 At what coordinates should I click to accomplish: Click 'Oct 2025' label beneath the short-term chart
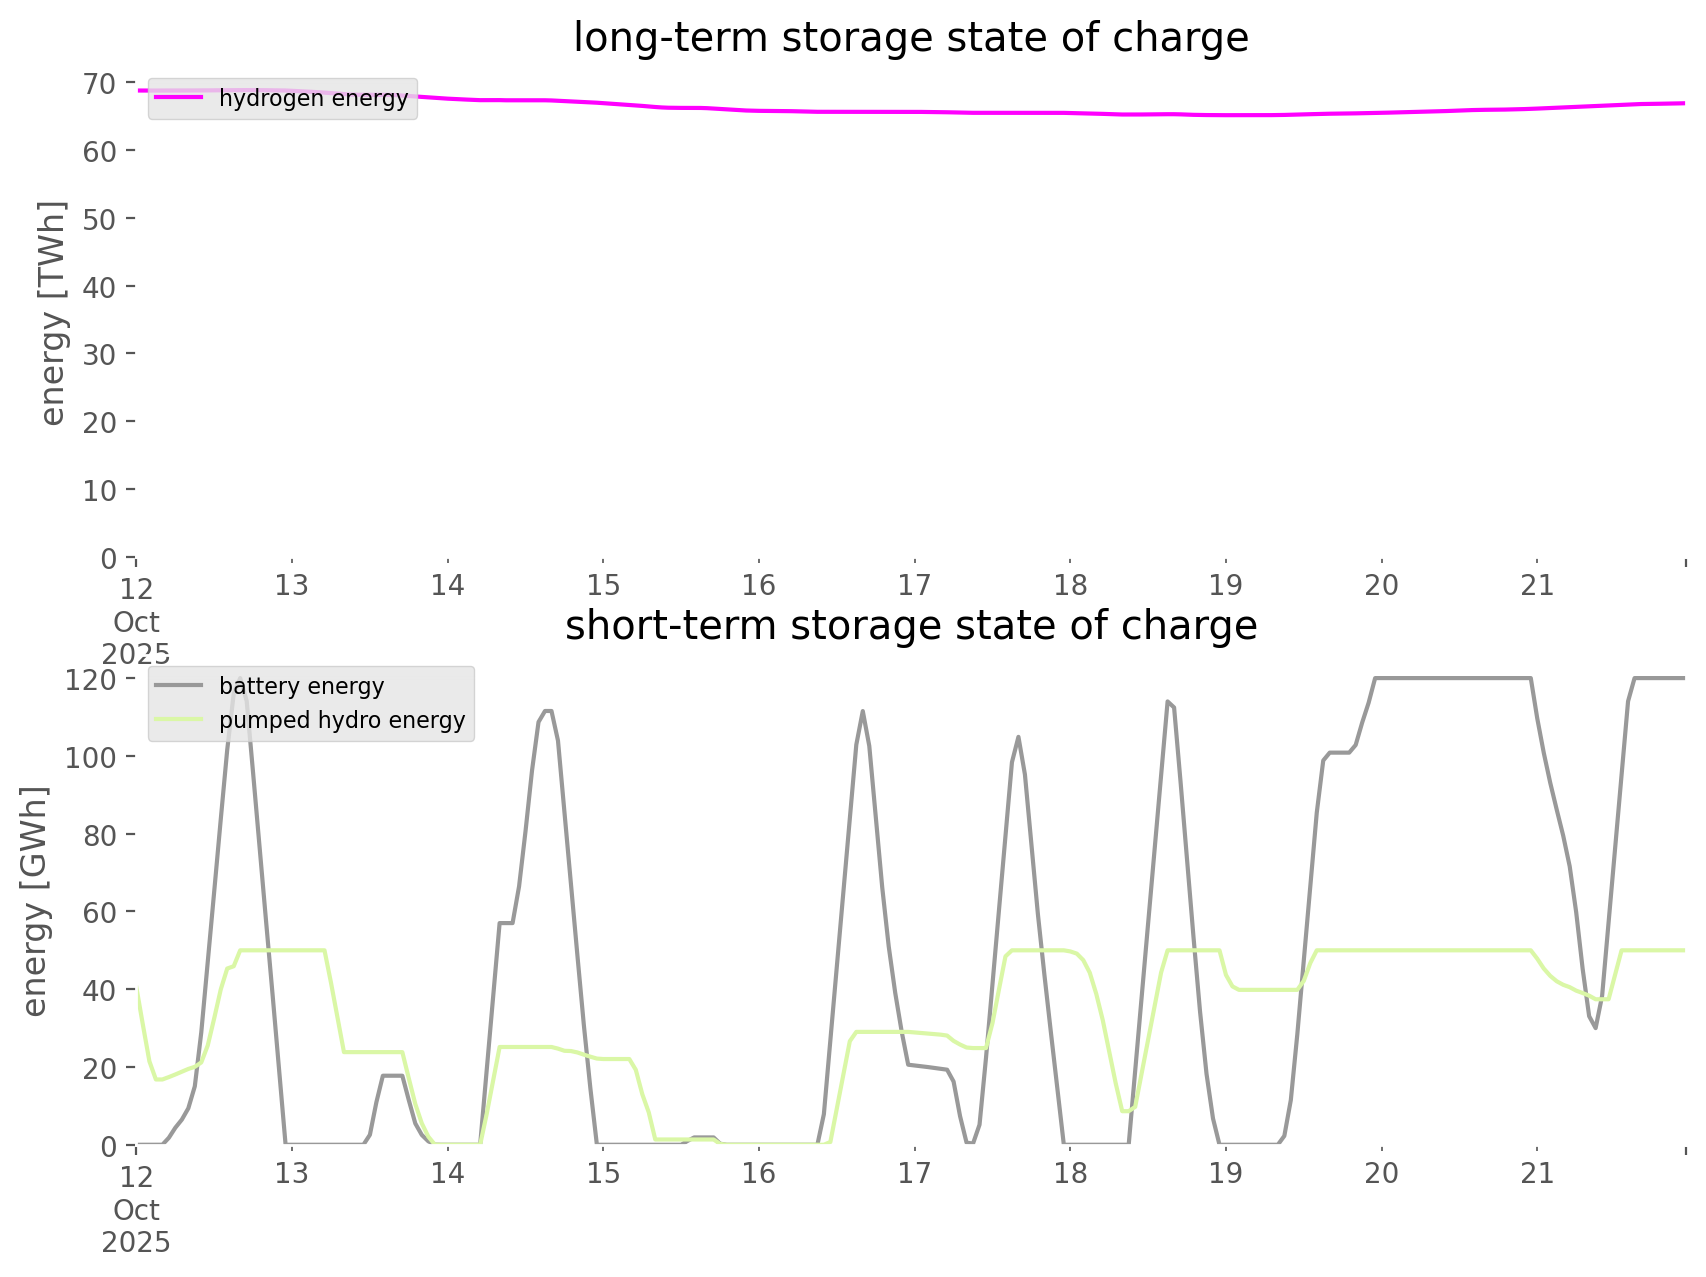click(x=136, y=1226)
